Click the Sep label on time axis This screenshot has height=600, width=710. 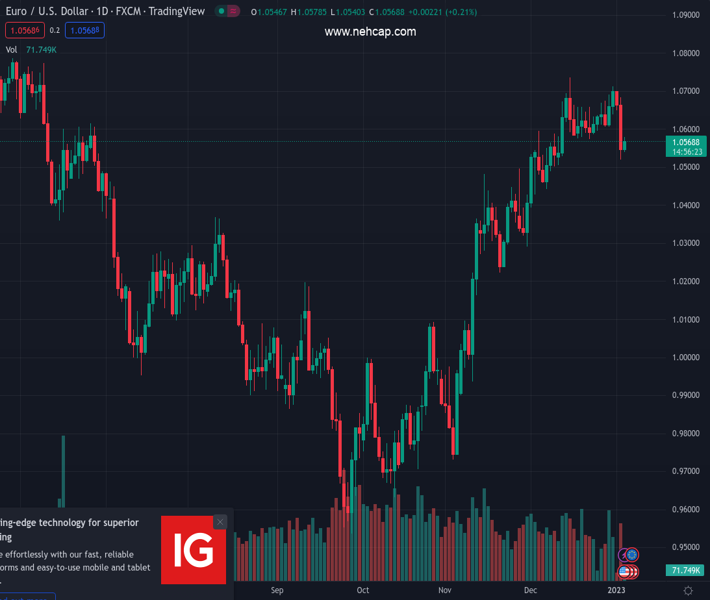277,590
